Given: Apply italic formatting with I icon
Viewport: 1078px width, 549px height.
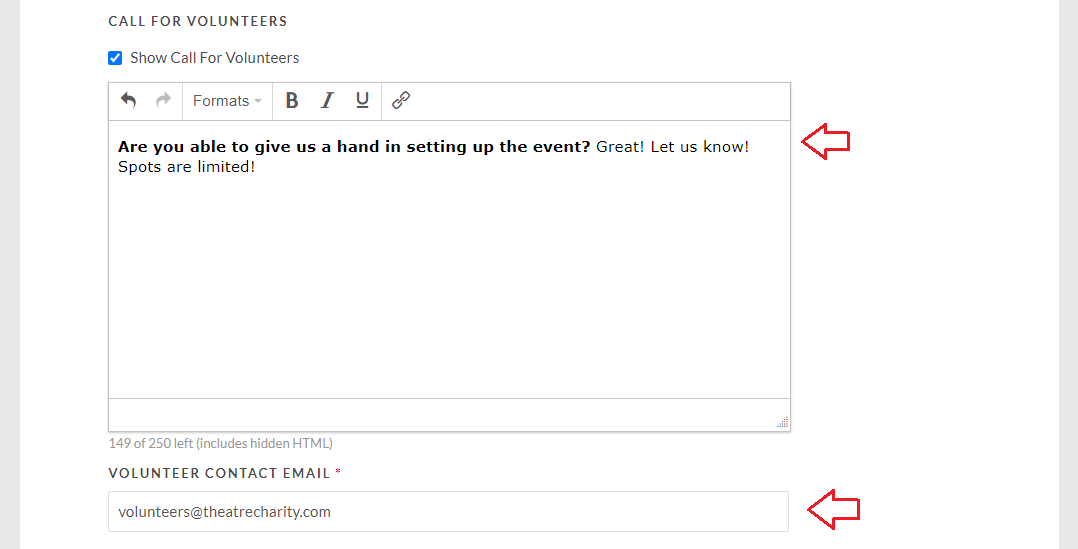Looking at the screenshot, I should pos(327,100).
